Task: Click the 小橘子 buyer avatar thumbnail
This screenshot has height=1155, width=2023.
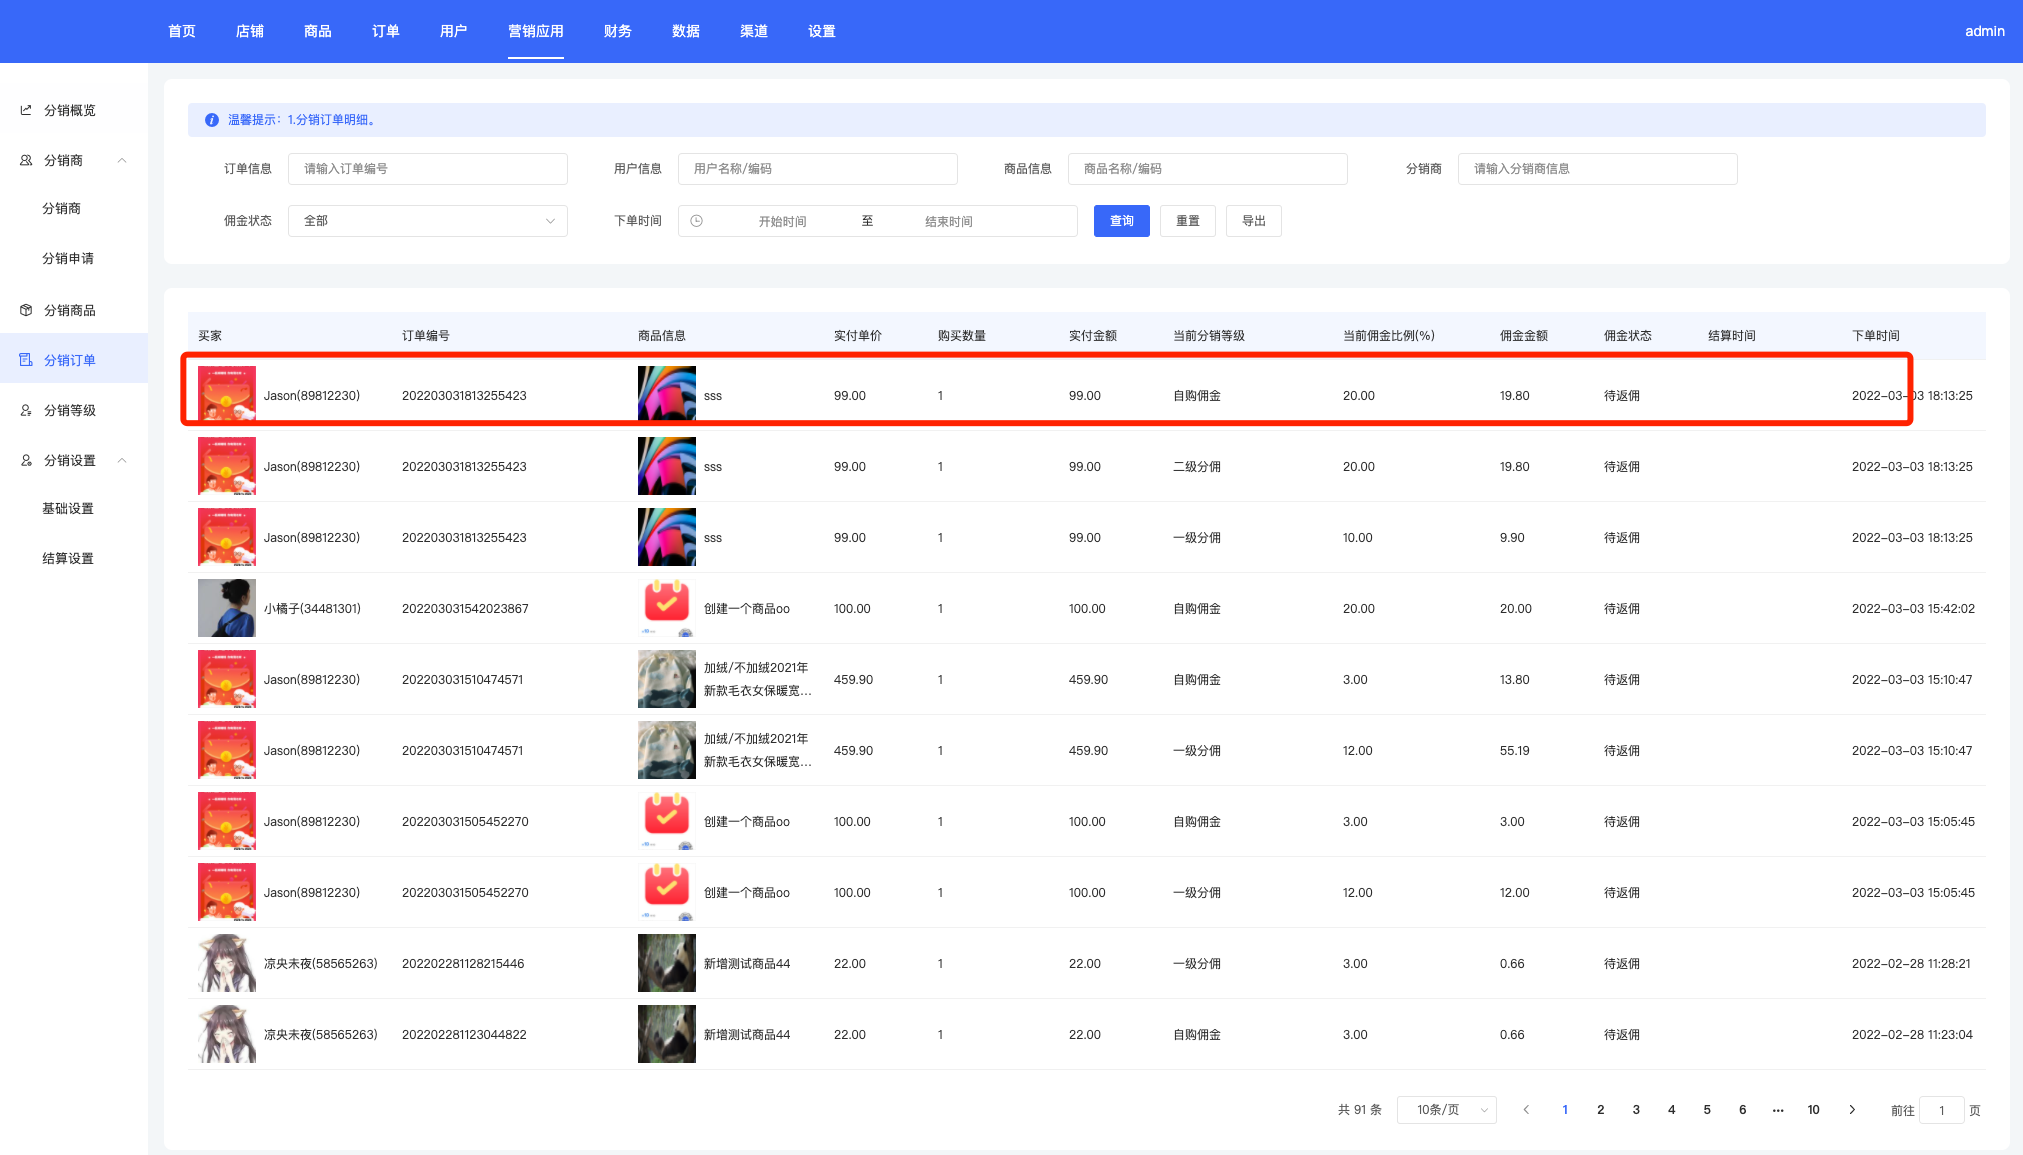Action: [x=227, y=608]
